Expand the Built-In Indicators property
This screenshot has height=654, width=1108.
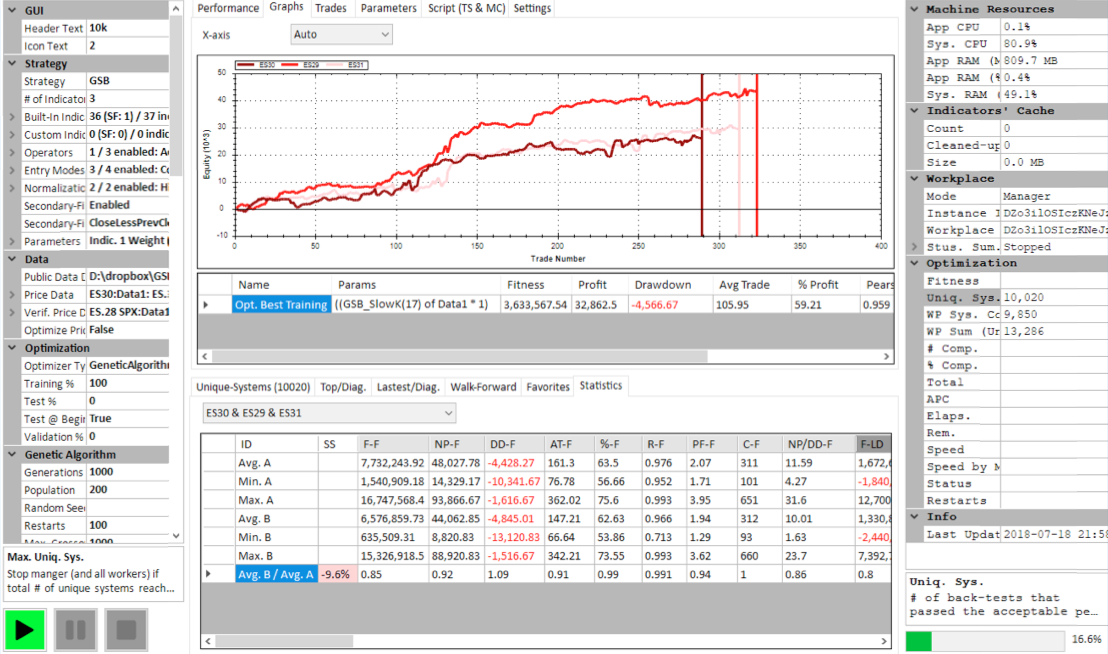[12, 117]
